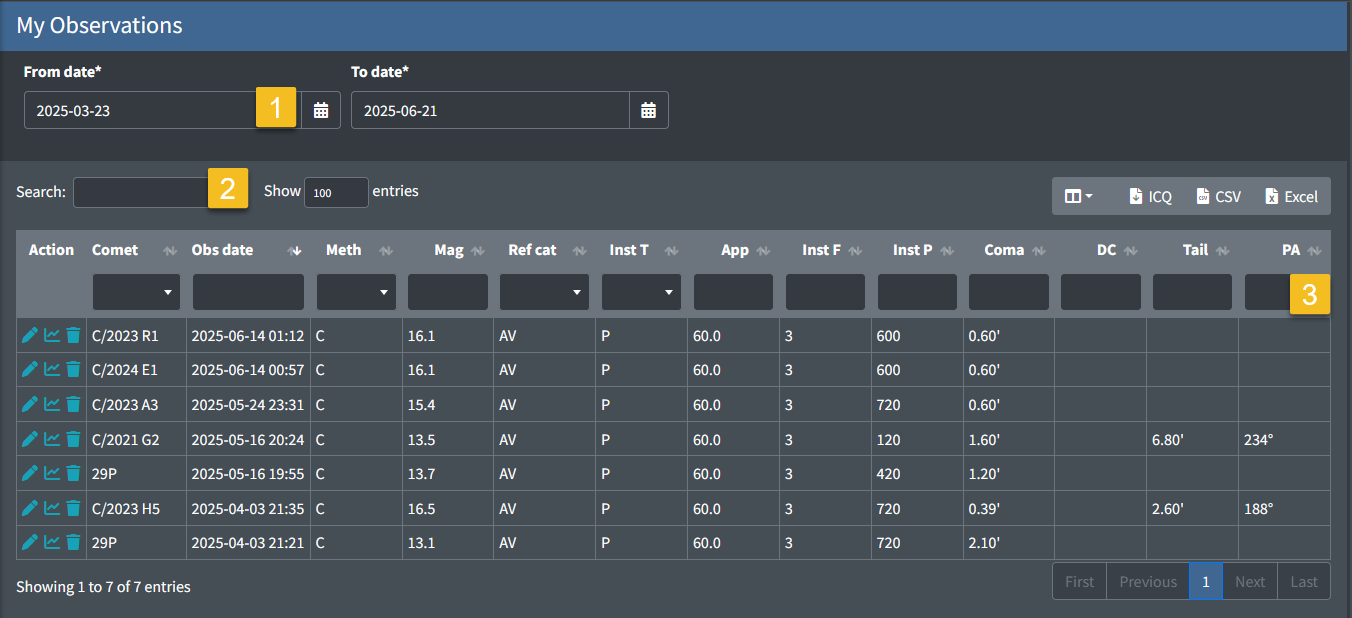Show chart for C/2021 G2
Viewport: 1352px width, 618px height.
52,439
